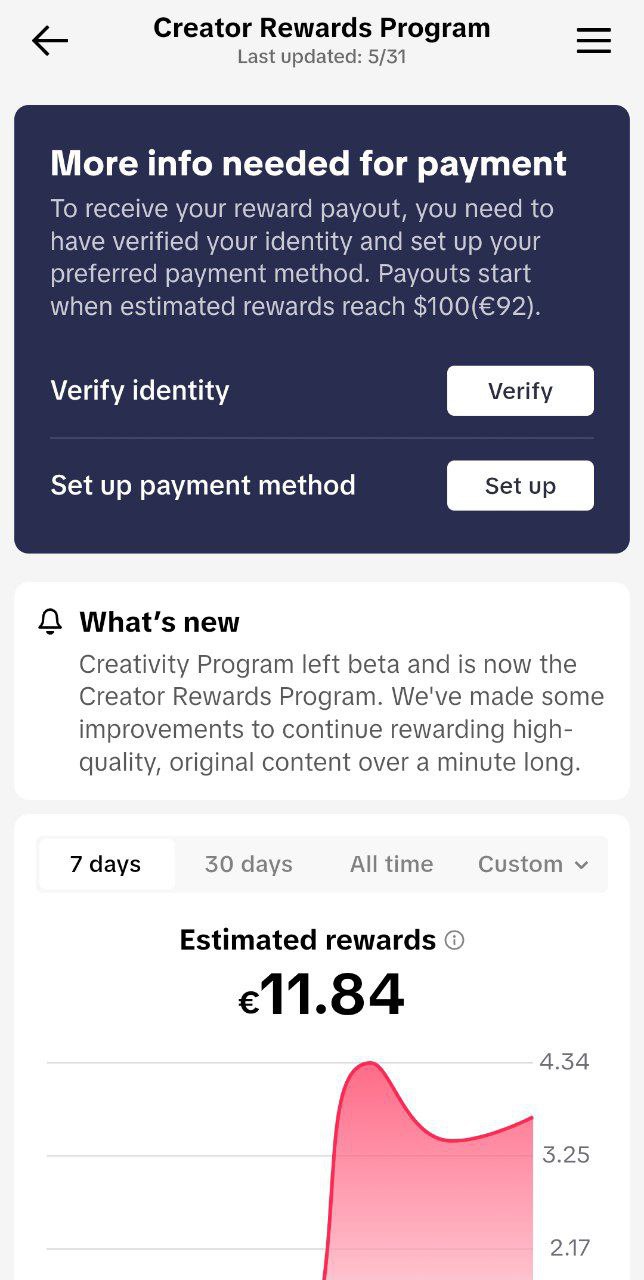The height and width of the screenshot is (1280, 644).
Task: Expand the Custom date range dropdown
Action: 533,864
